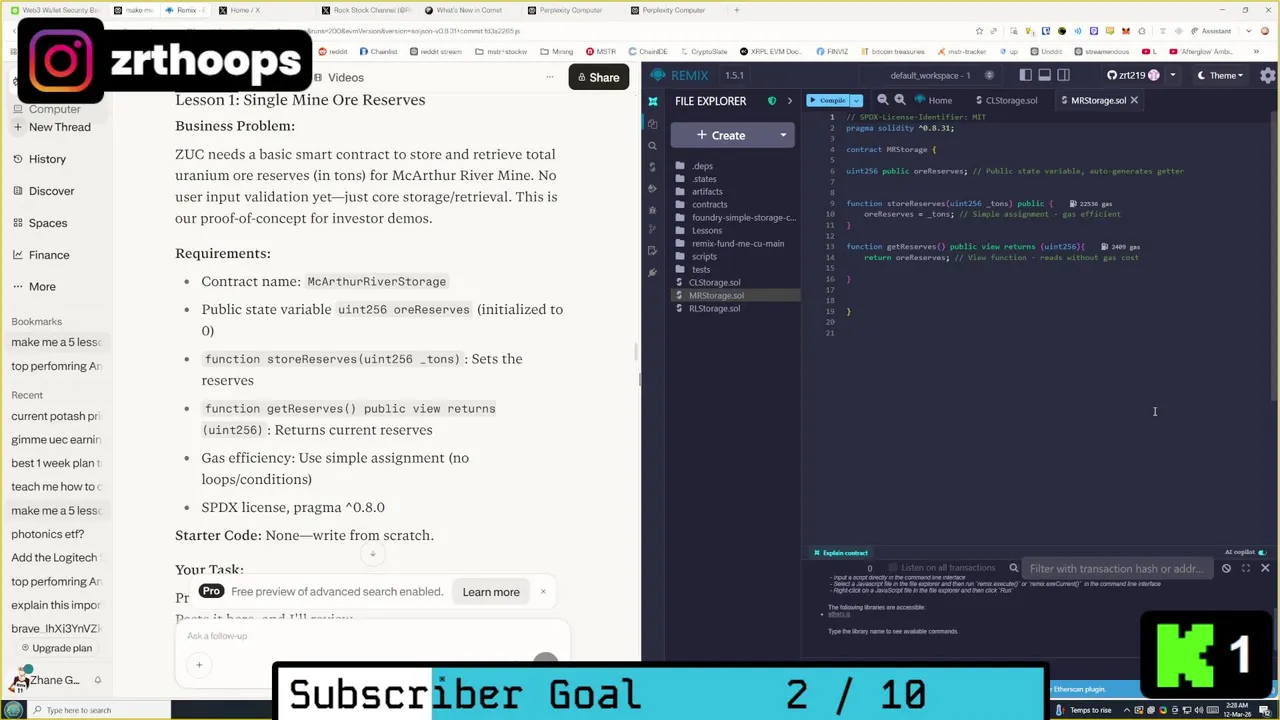Expand File Explorer panel chevron
Screen dimensions: 1280x720
(x=789, y=101)
